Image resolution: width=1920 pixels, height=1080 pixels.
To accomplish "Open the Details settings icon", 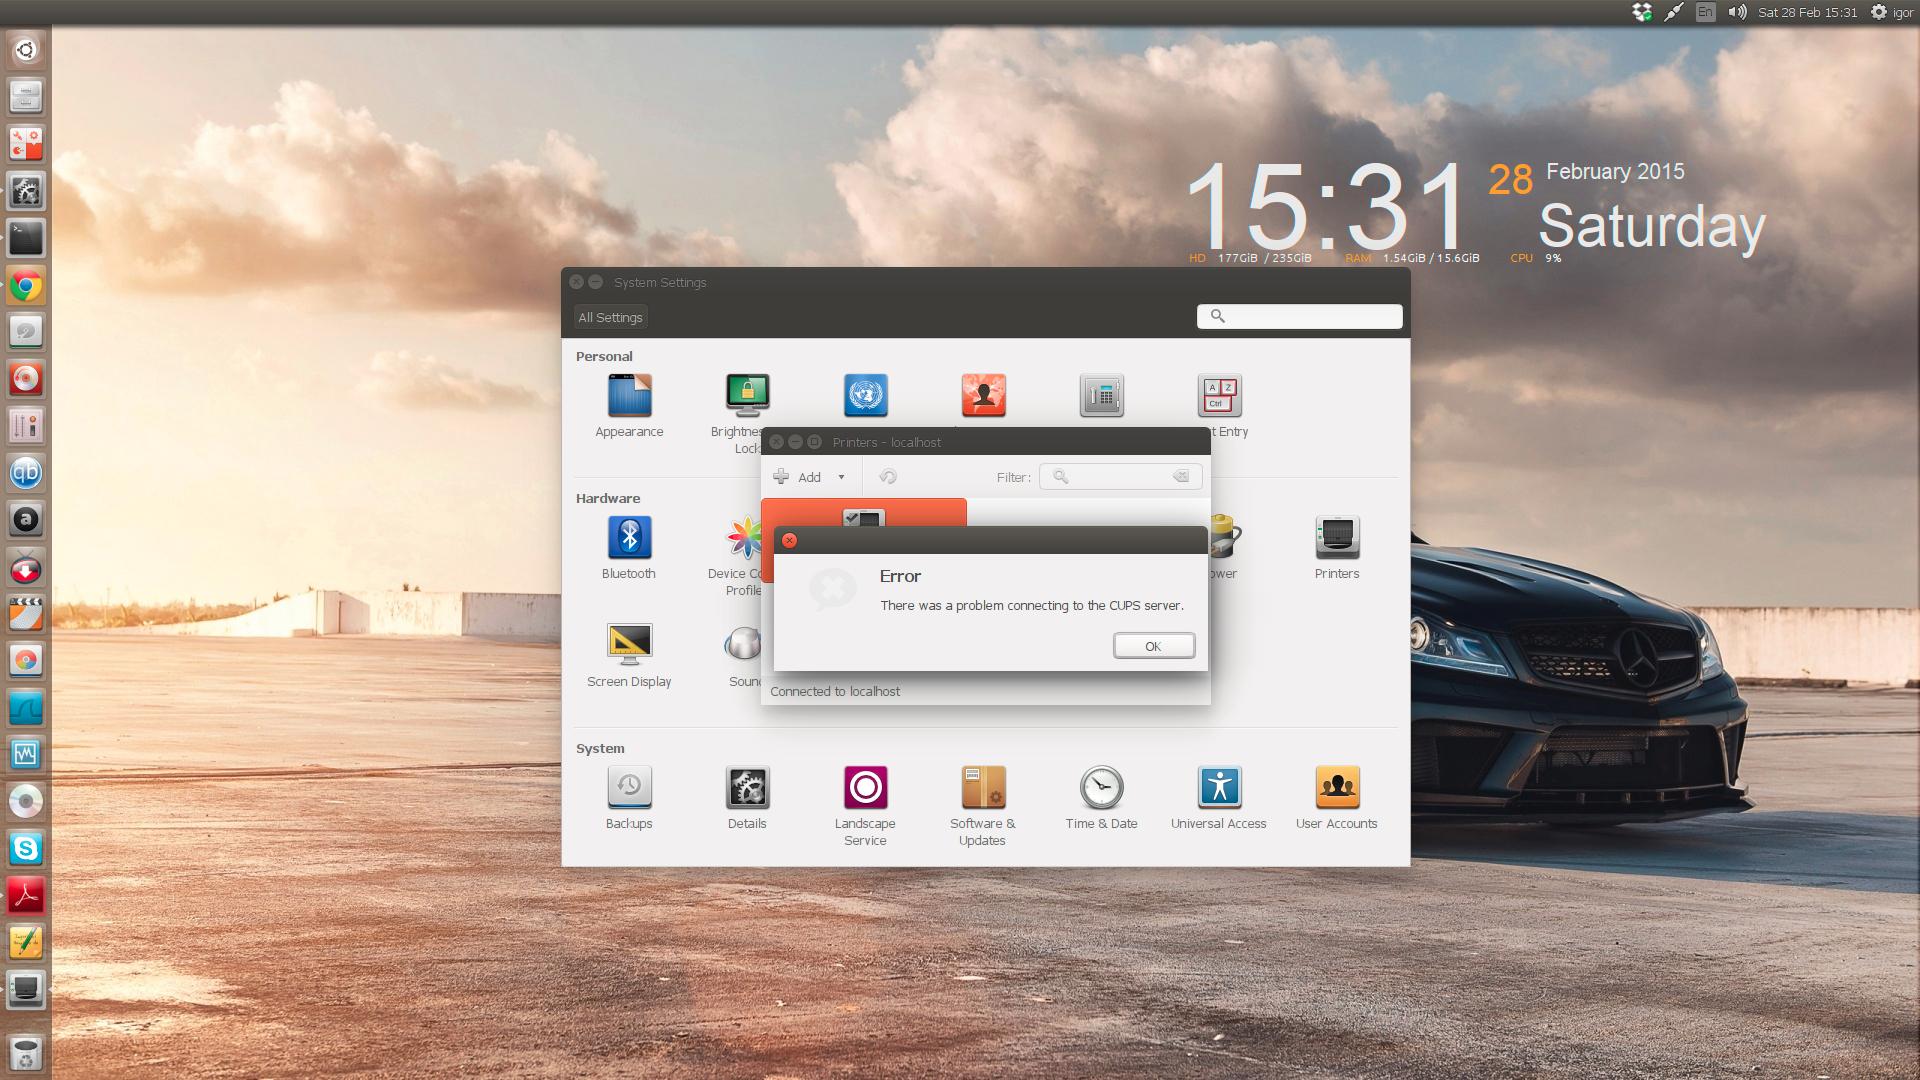I will coord(747,788).
